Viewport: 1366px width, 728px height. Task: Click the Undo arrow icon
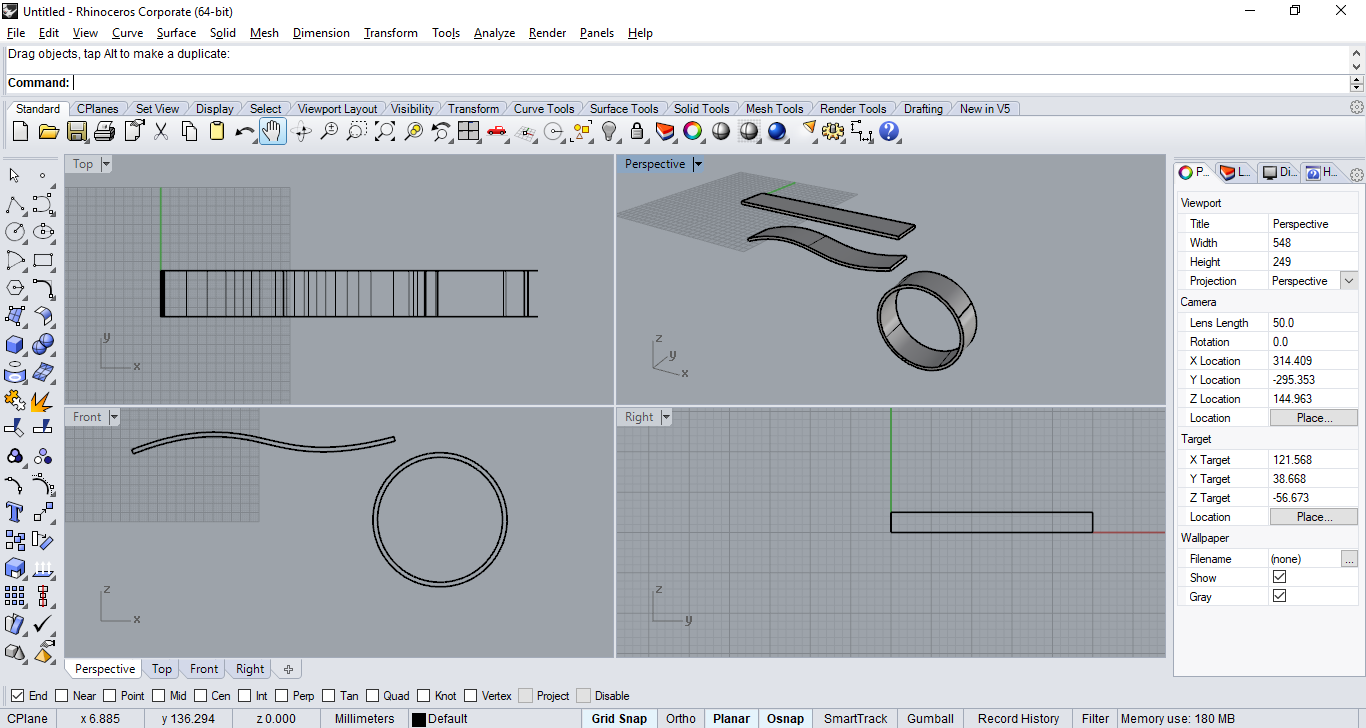(245, 131)
